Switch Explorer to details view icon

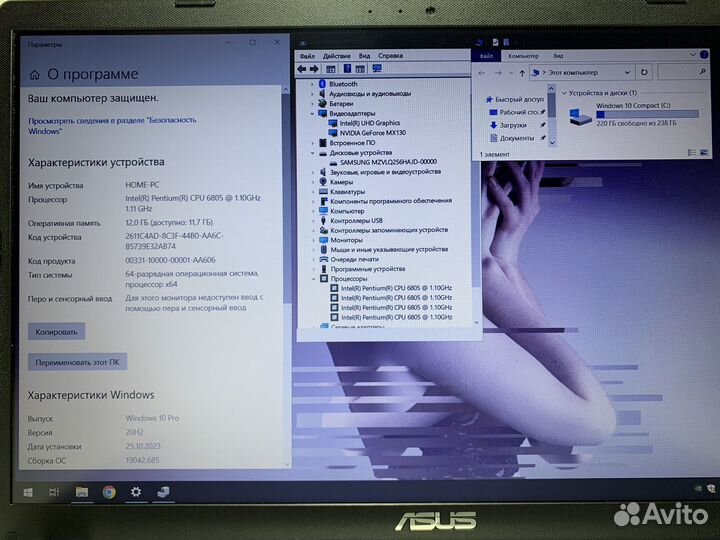click(x=692, y=152)
